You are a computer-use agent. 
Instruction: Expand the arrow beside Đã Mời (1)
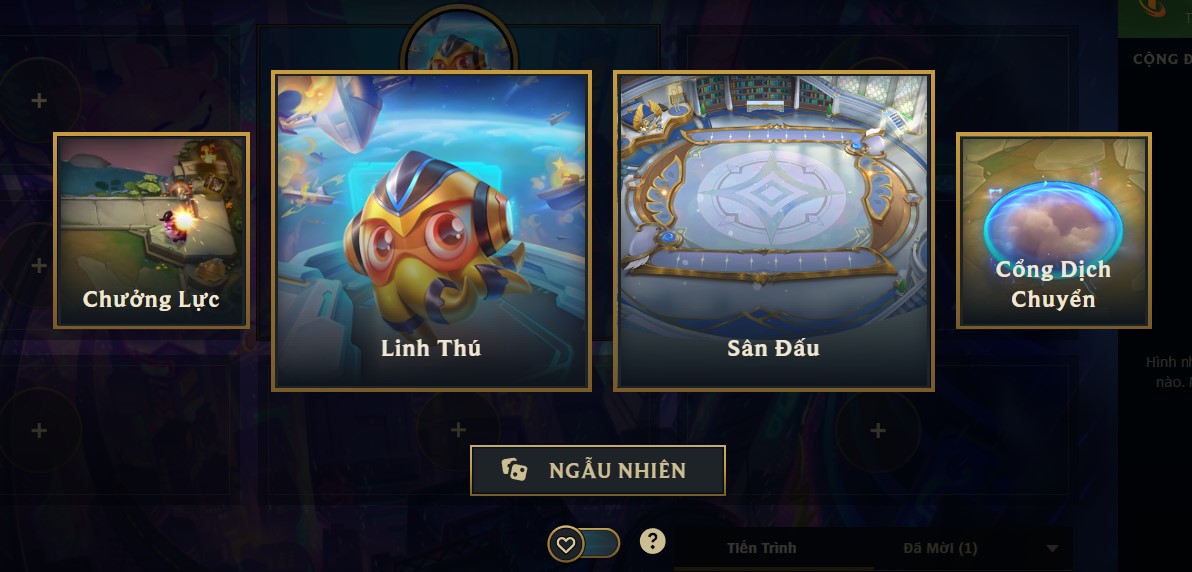coord(1052,548)
